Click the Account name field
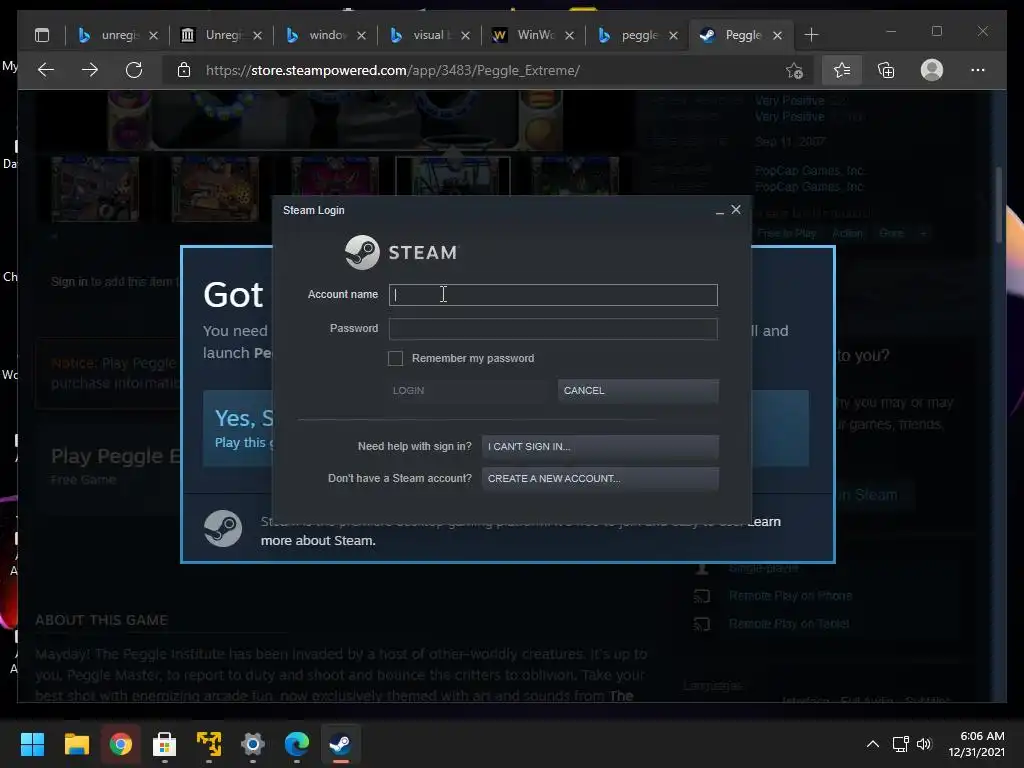The height and width of the screenshot is (768, 1024). tap(553, 295)
